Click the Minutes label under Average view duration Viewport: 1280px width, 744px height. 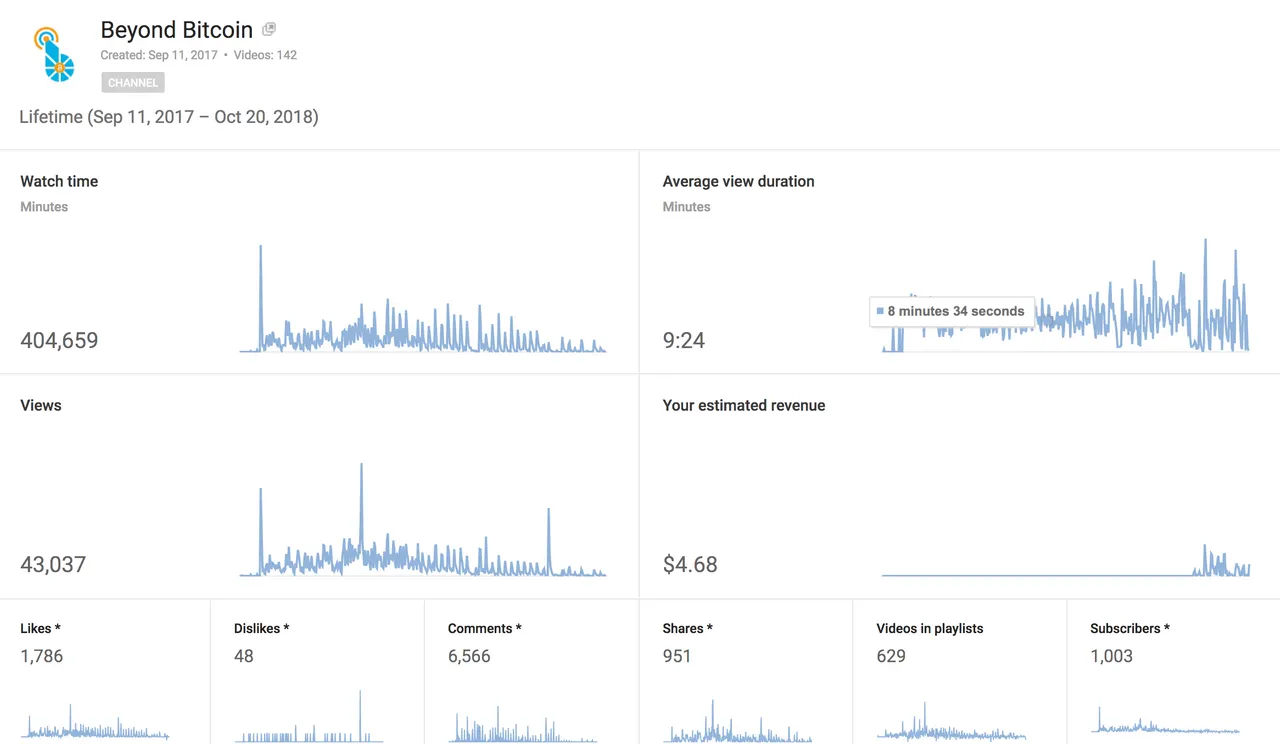click(686, 207)
